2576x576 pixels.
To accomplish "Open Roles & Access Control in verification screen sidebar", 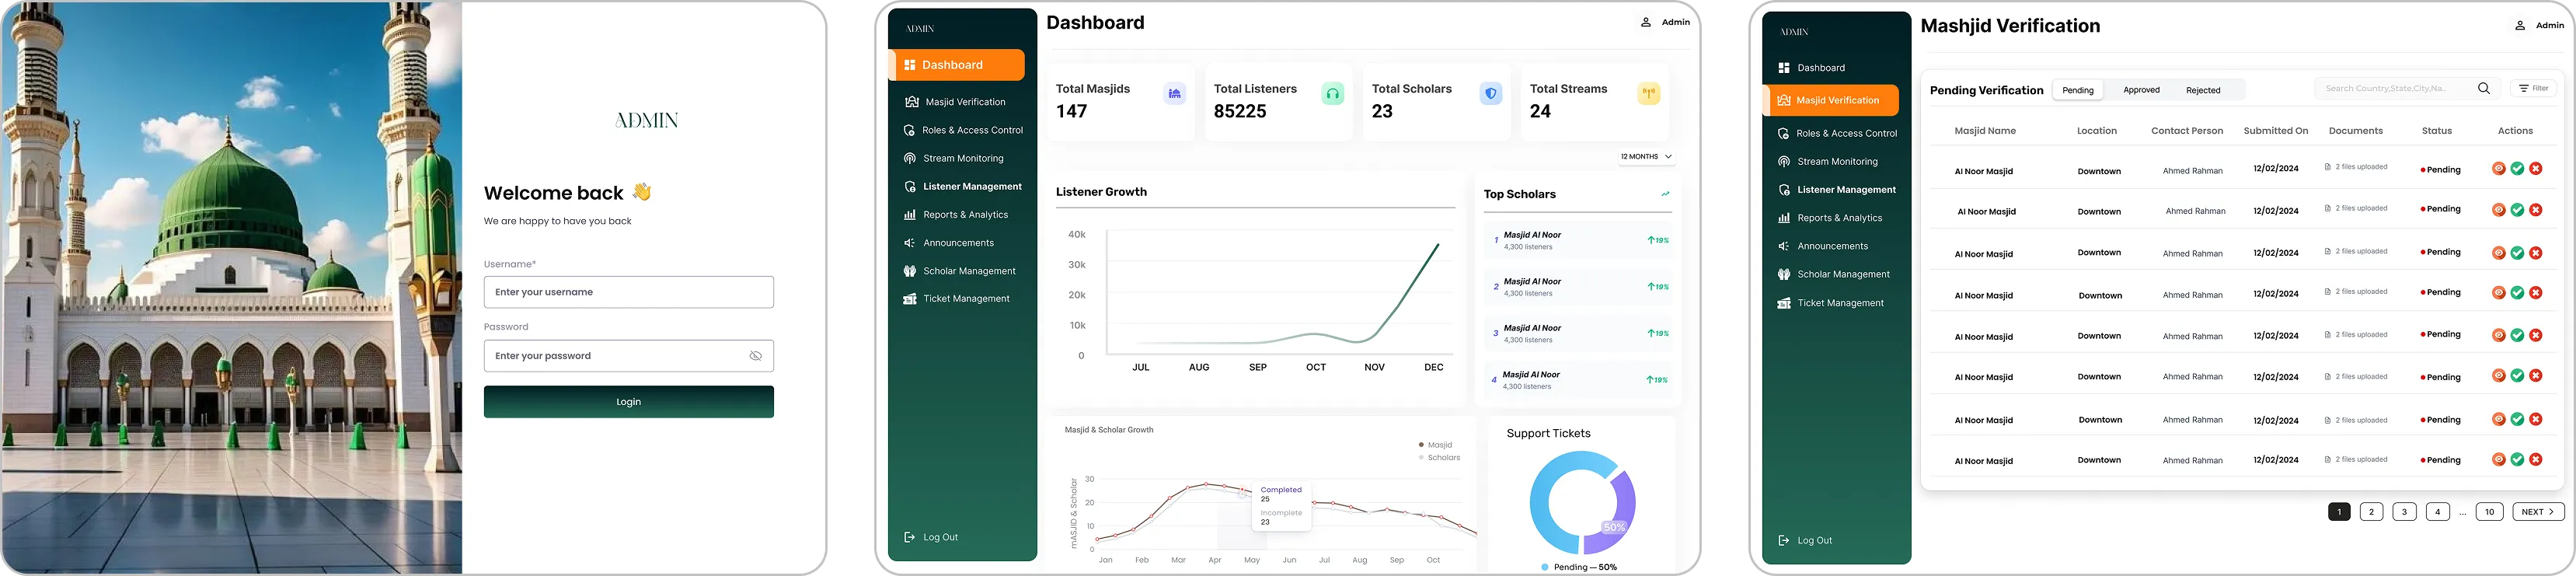I will 1837,133.
